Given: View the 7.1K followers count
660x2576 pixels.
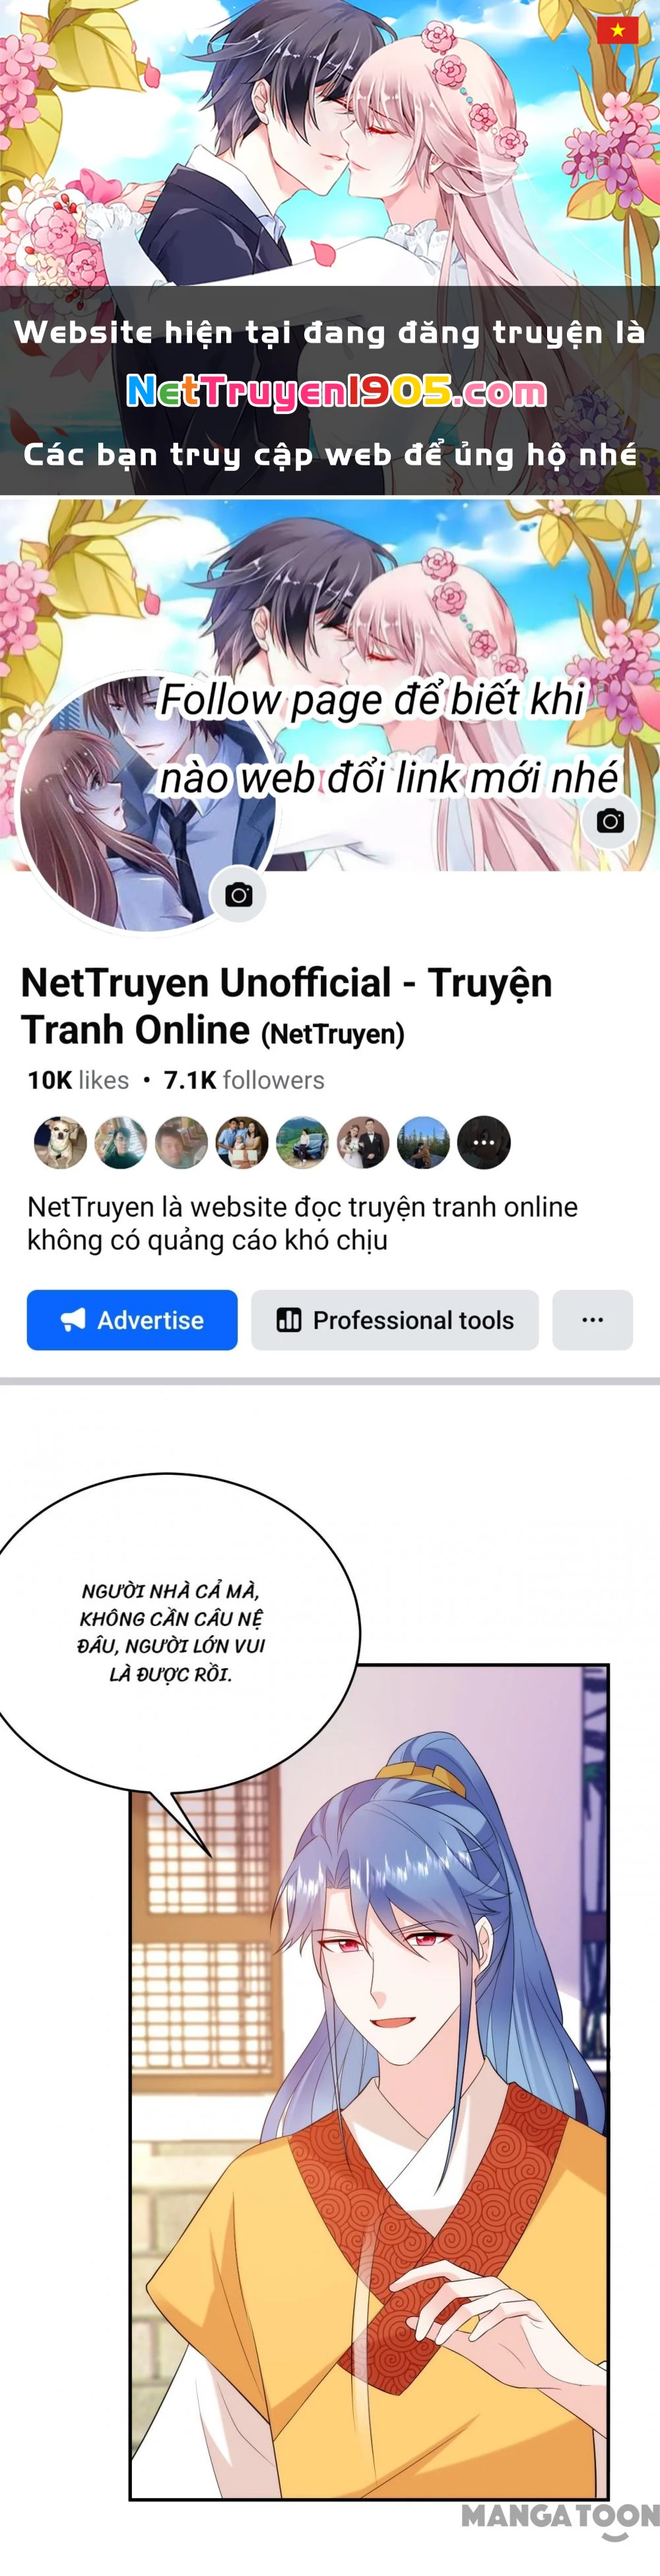Looking at the screenshot, I should [244, 1080].
